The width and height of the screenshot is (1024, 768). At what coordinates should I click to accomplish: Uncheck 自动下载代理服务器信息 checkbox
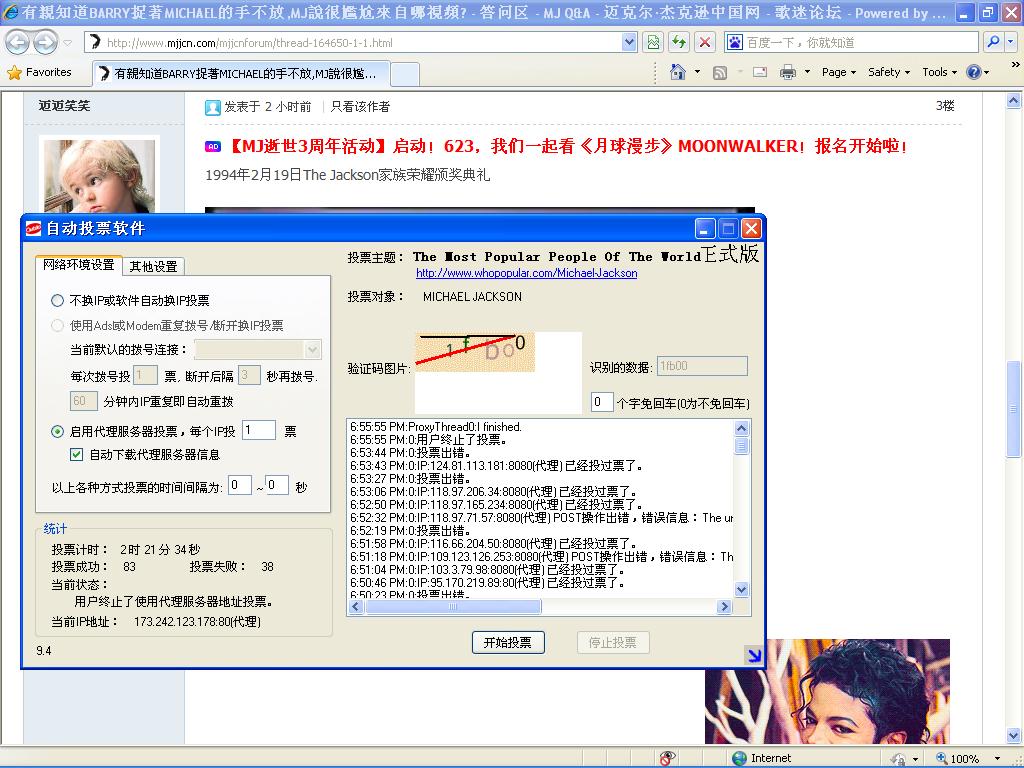pyautogui.click(x=77, y=454)
